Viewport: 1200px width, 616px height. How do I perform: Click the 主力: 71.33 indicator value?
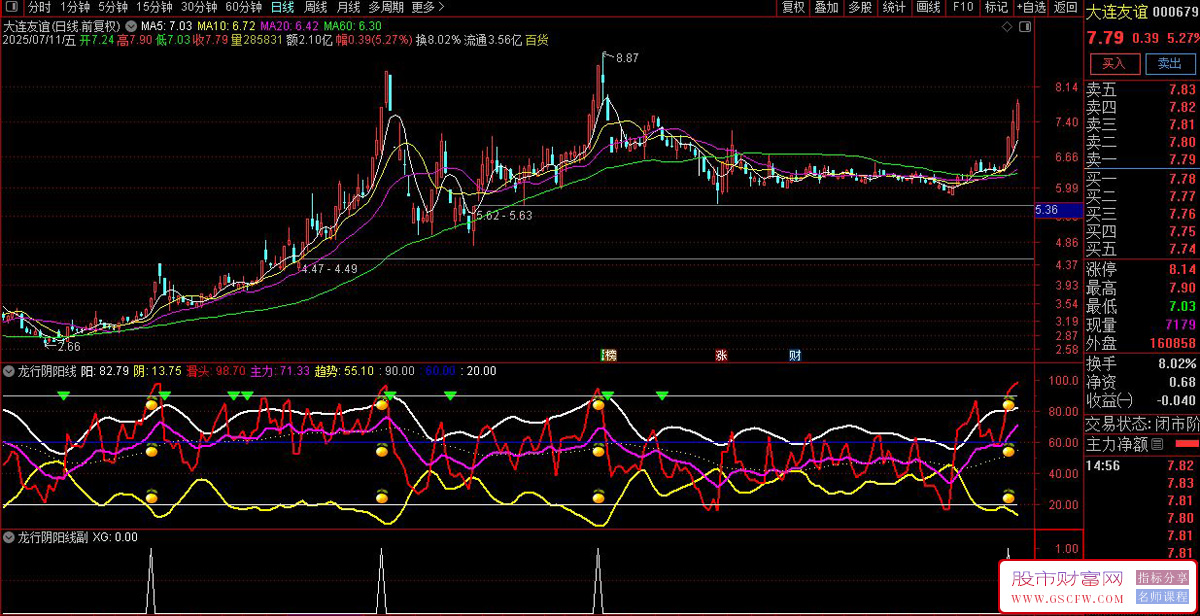(x=280, y=371)
